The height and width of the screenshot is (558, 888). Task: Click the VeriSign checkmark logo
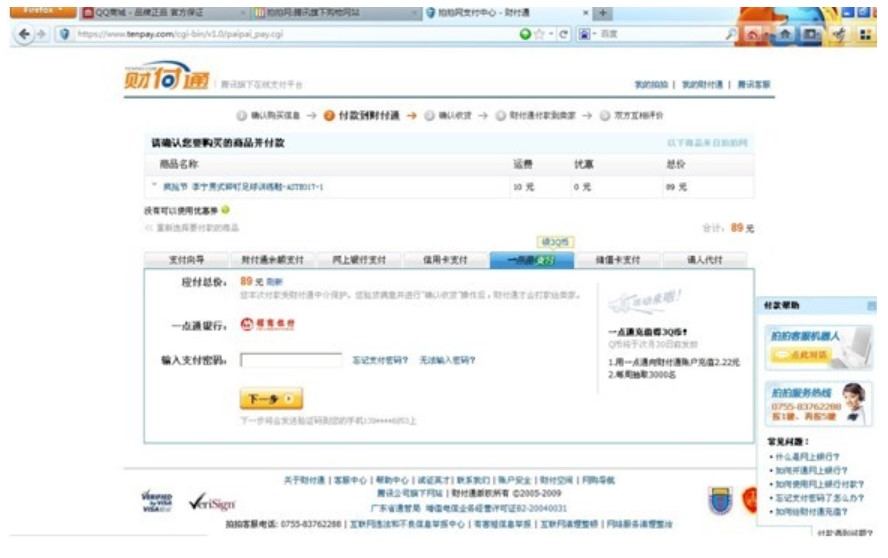coord(212,502)
